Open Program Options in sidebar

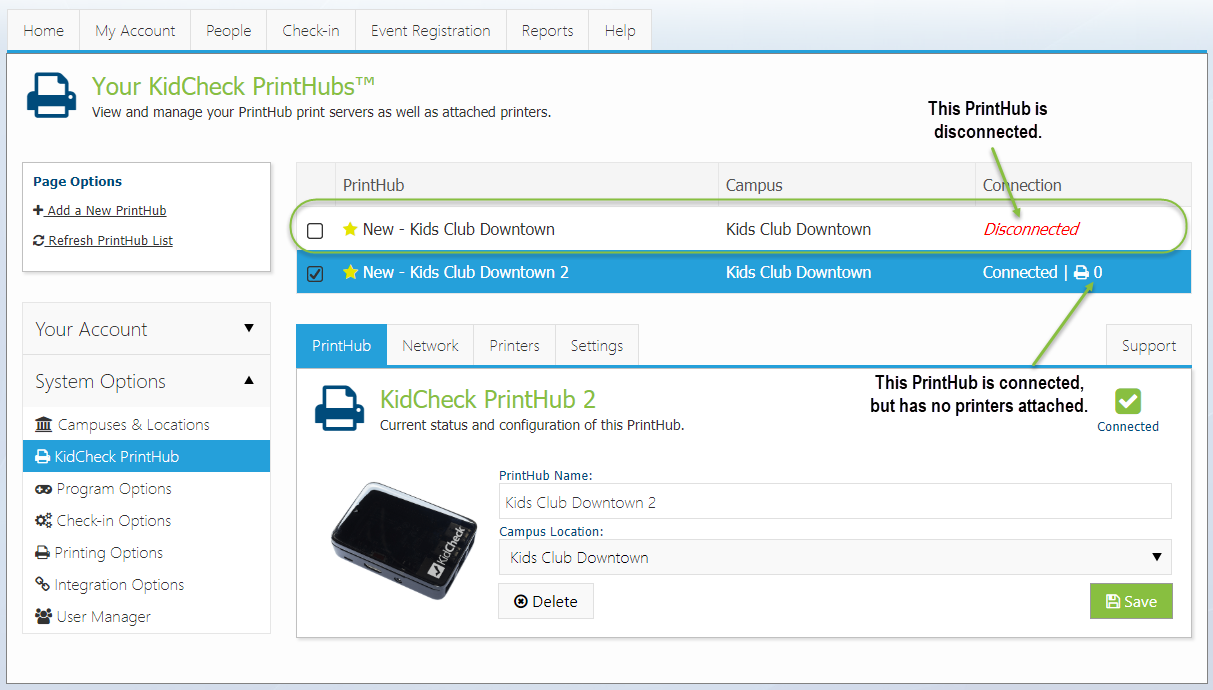(x=146, y=489)
